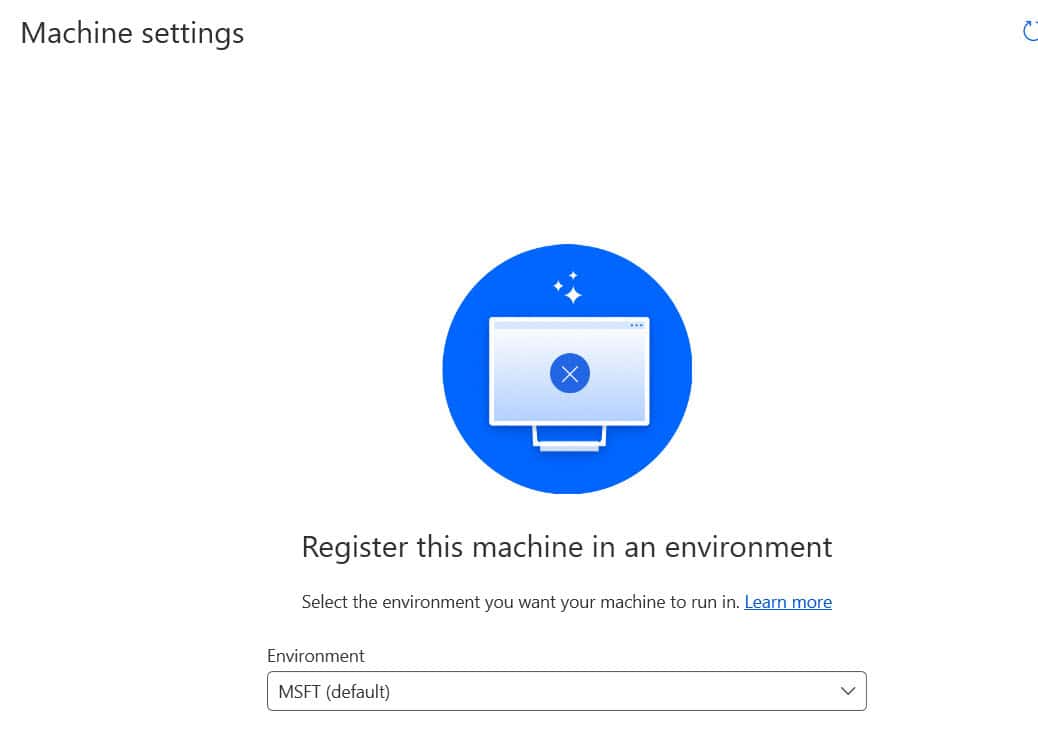Click the sparkles above the monitor illustration
1038x740 pixels.
tap(570, 285)
